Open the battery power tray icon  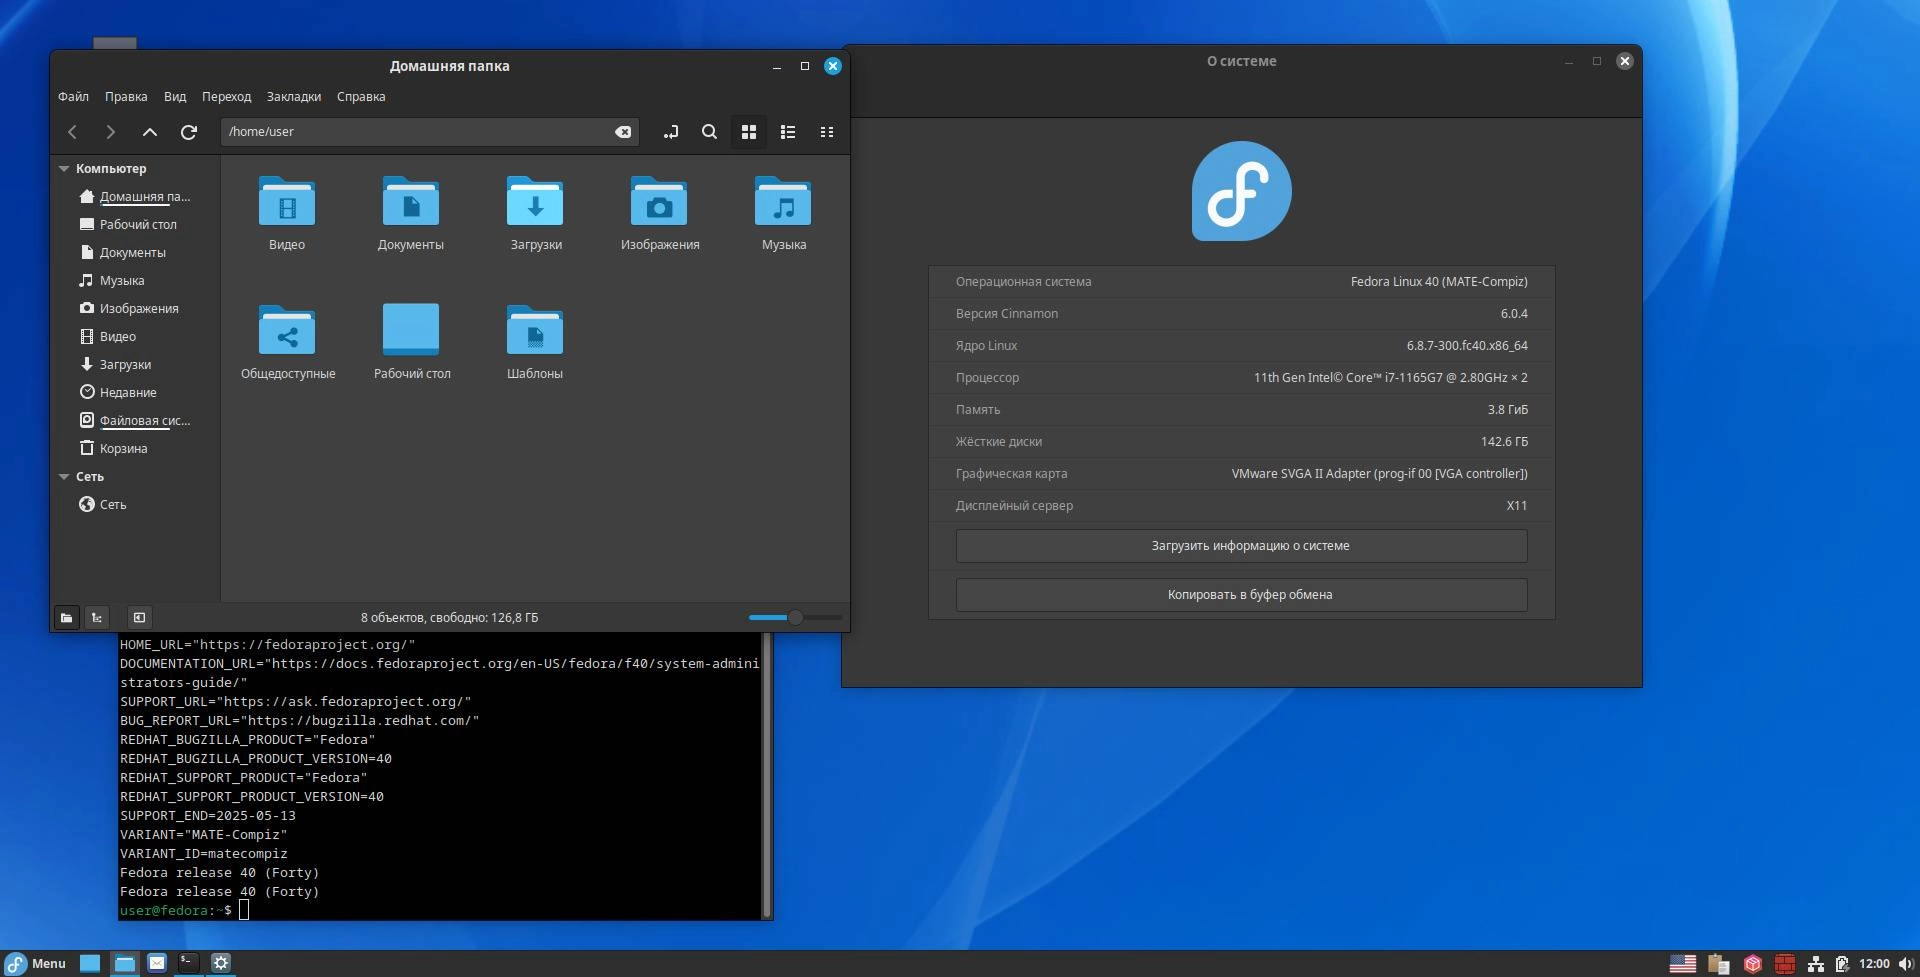point(1842,964)
